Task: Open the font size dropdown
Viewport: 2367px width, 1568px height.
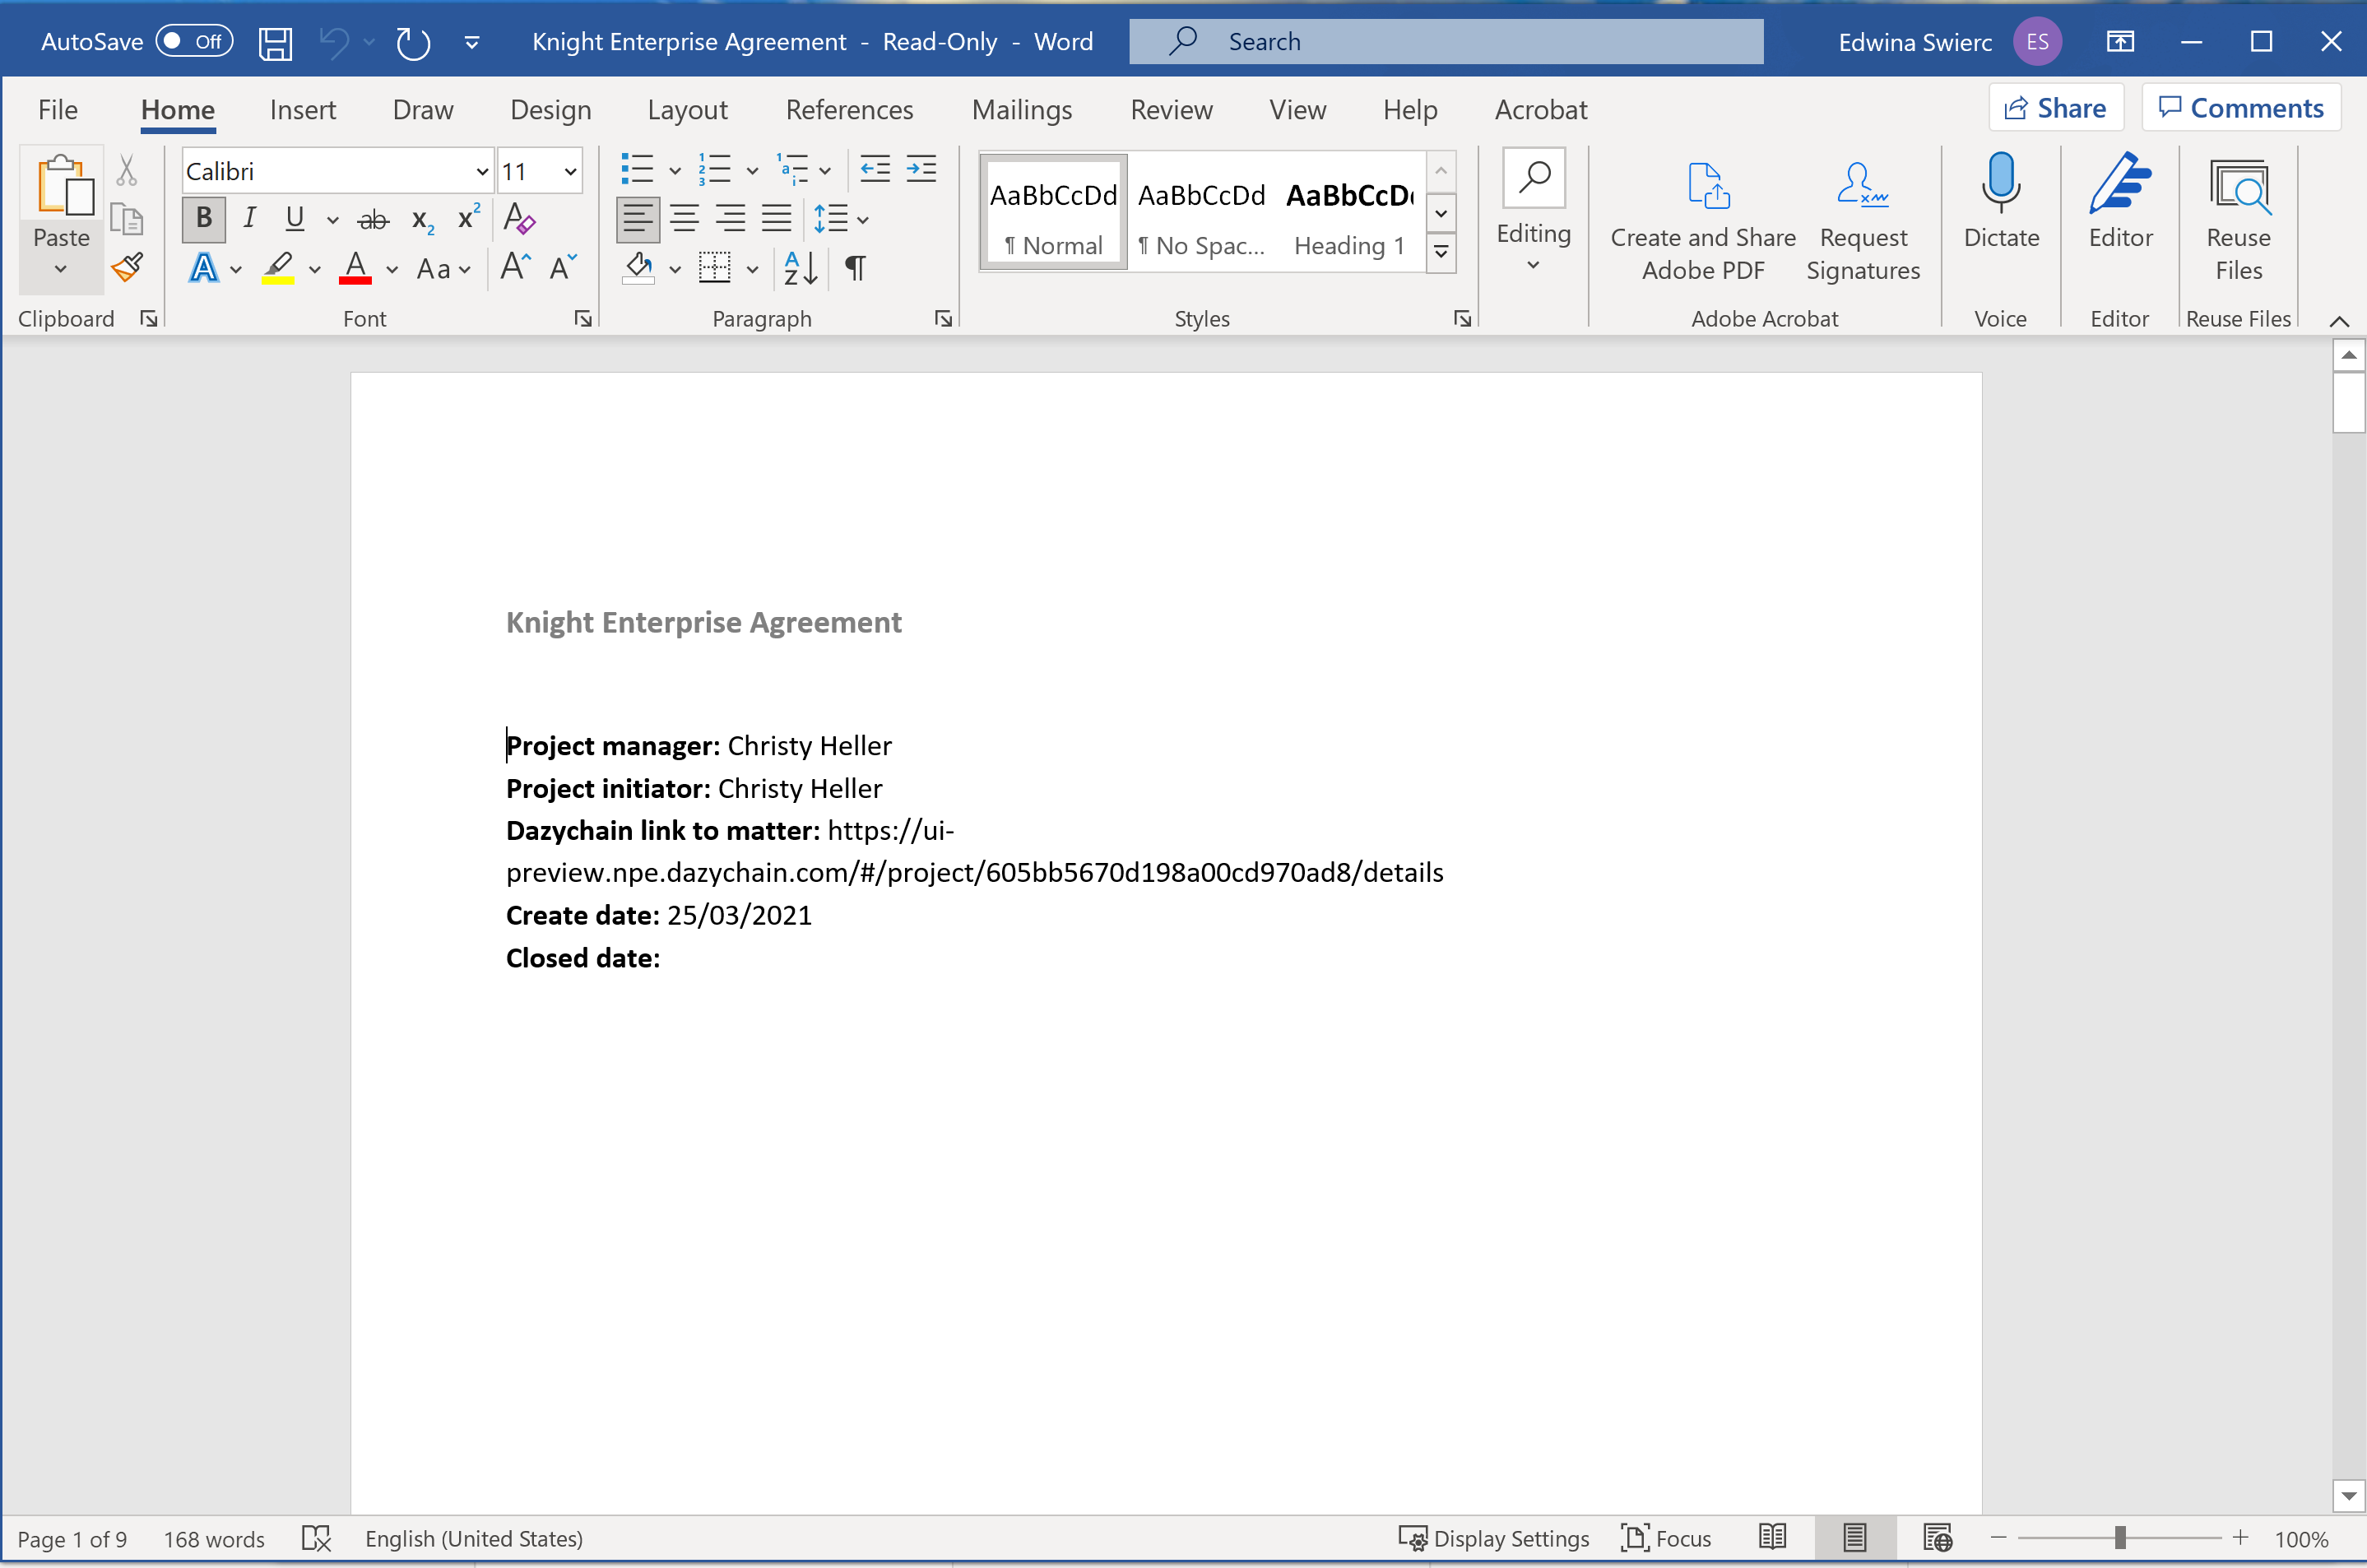Action: [x=570, y=172]
